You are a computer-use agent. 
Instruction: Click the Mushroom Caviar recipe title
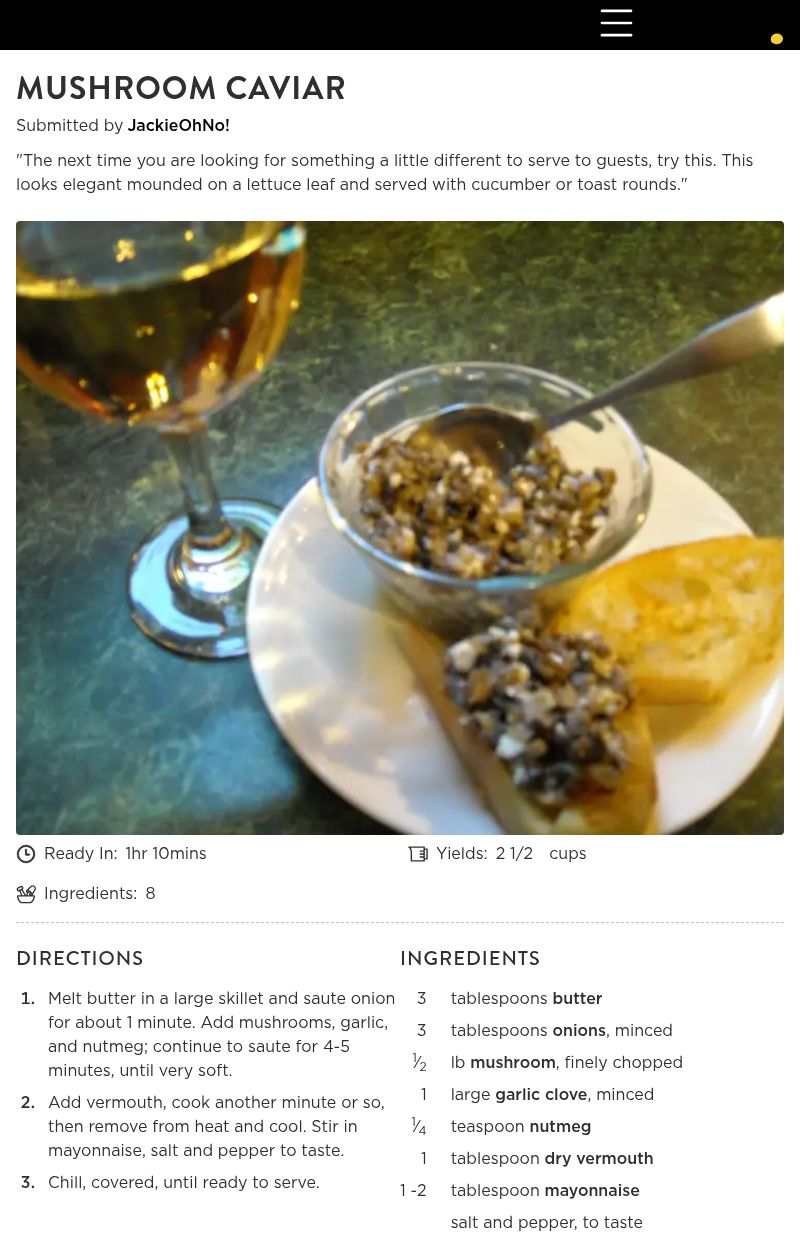(x=181, y=88)
